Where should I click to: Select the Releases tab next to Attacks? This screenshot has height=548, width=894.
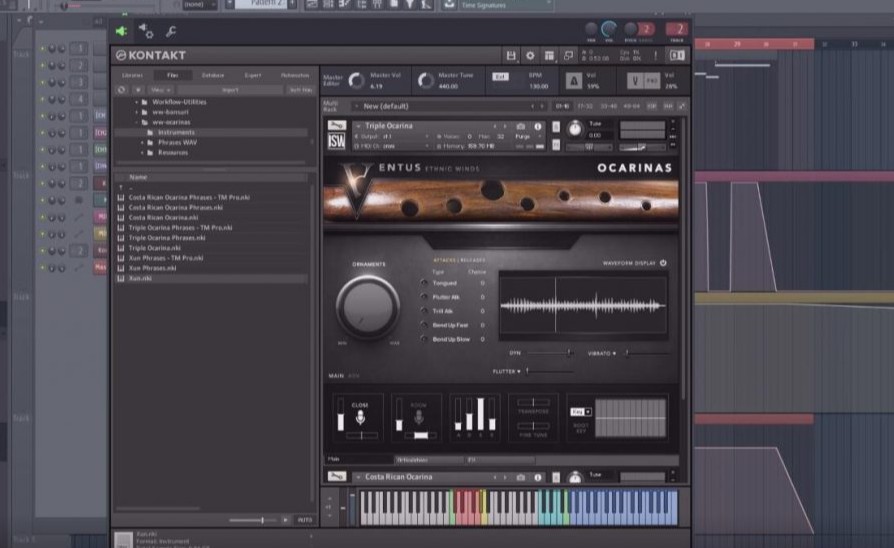point(473,260)
